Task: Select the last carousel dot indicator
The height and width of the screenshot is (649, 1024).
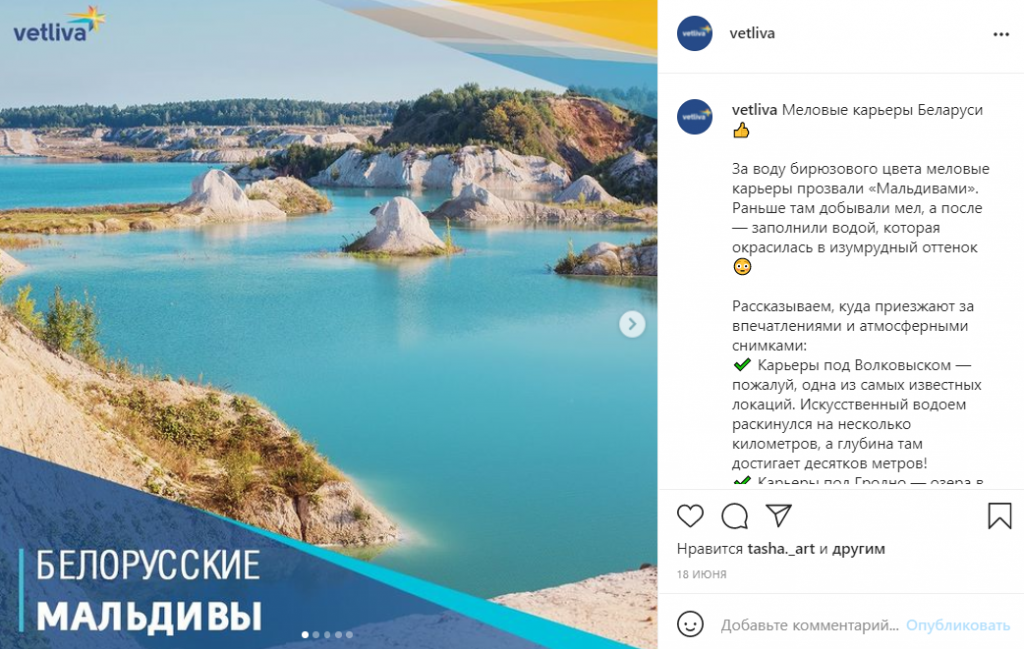Action: 349,635
